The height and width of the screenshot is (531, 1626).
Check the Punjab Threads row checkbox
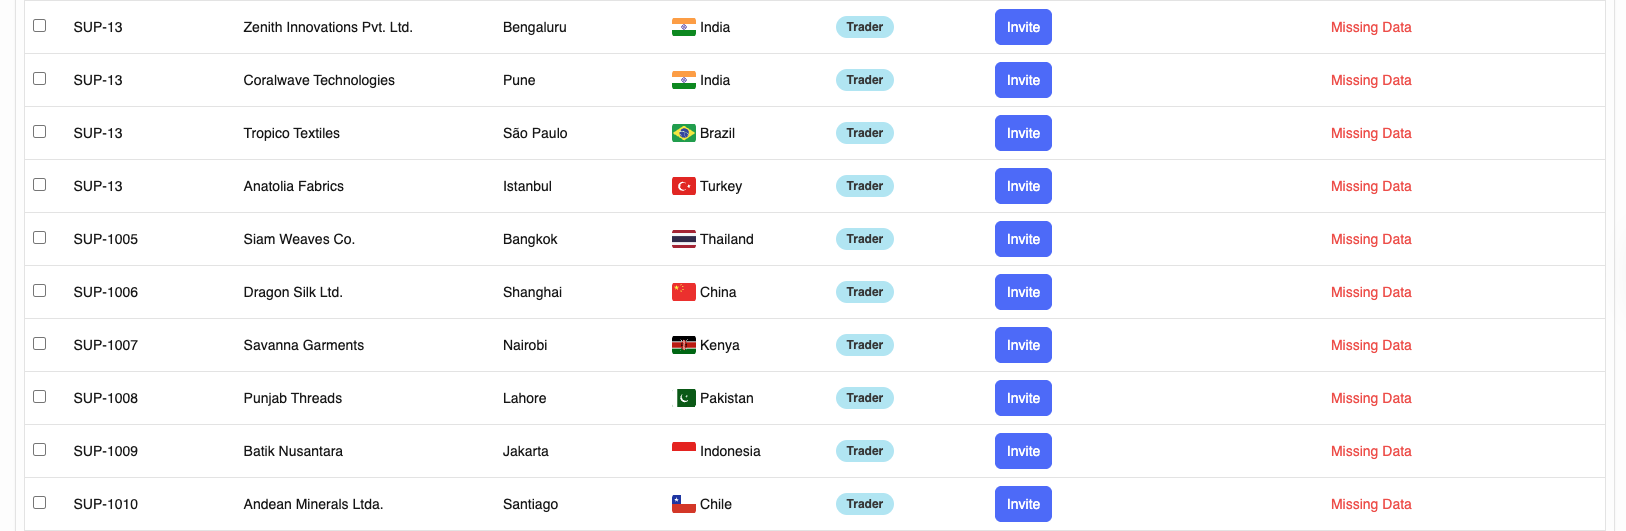(40, 396)
